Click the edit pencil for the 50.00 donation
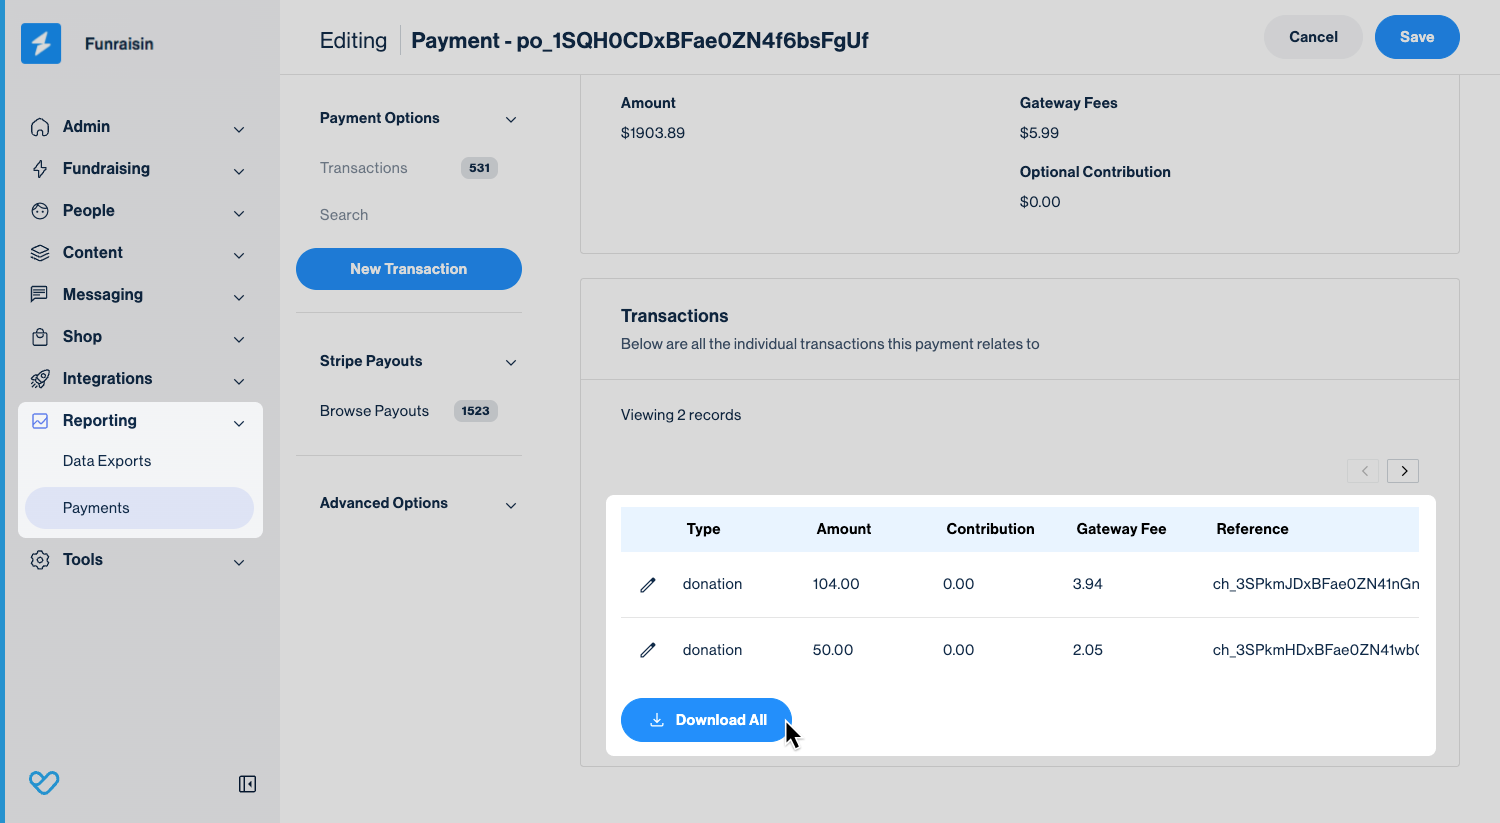This screenshot has width=1500, height=823. coord(648,650)
